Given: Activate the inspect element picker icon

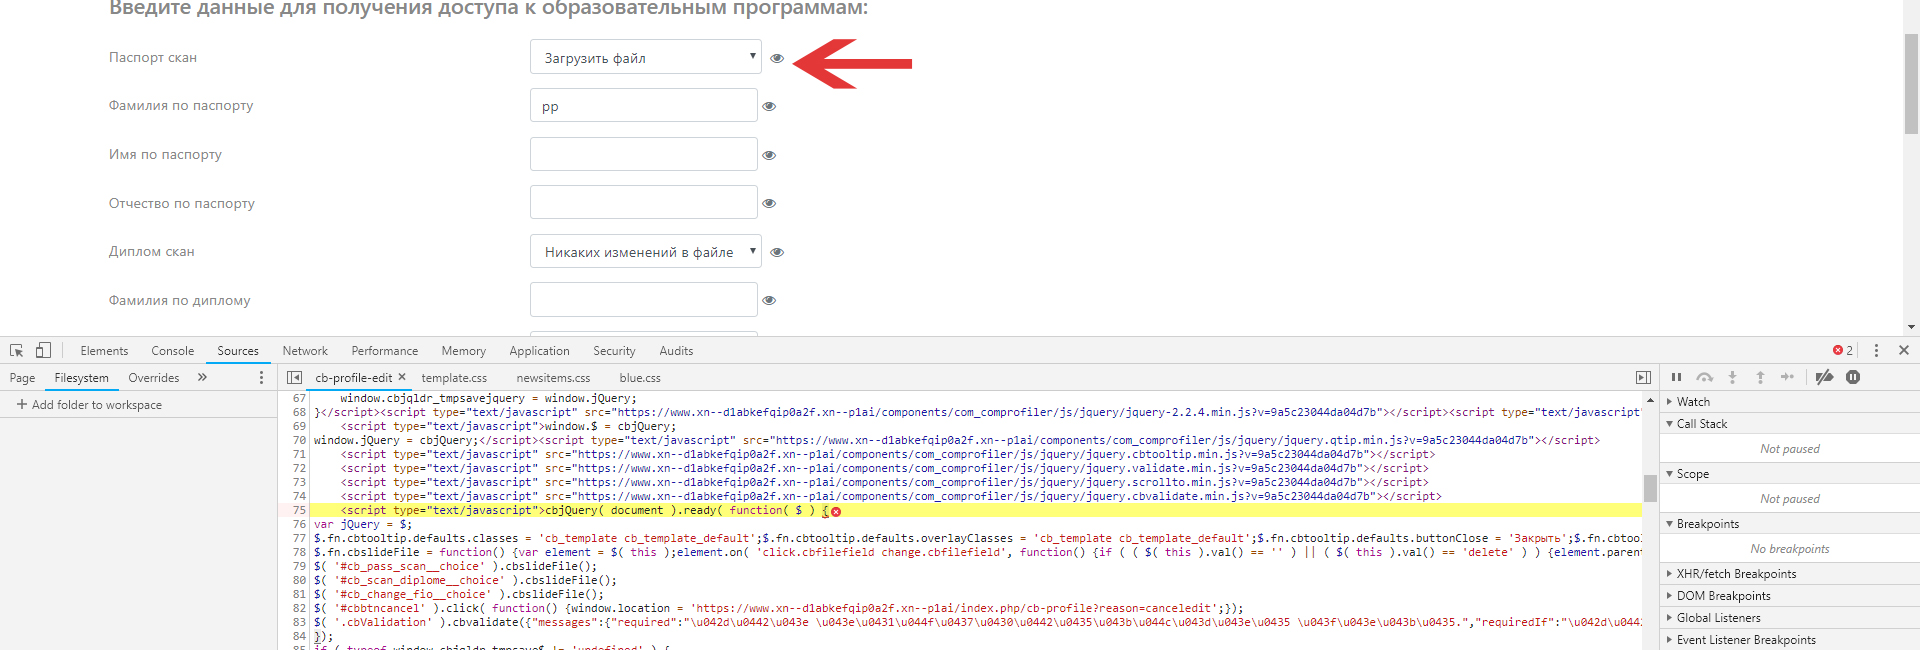Looking at the screenshot, I should [x=17, y=351].
